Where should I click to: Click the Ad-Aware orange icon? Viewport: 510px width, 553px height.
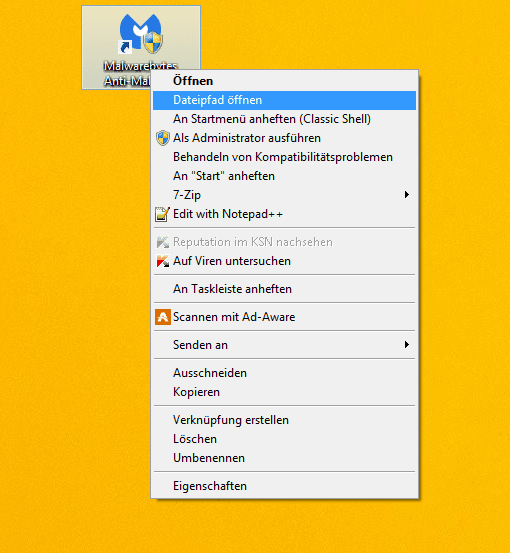click(163, 317)
